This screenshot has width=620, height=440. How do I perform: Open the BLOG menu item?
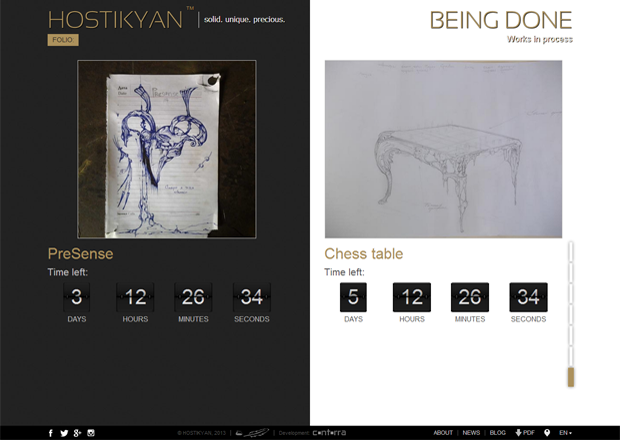point(497,433)
